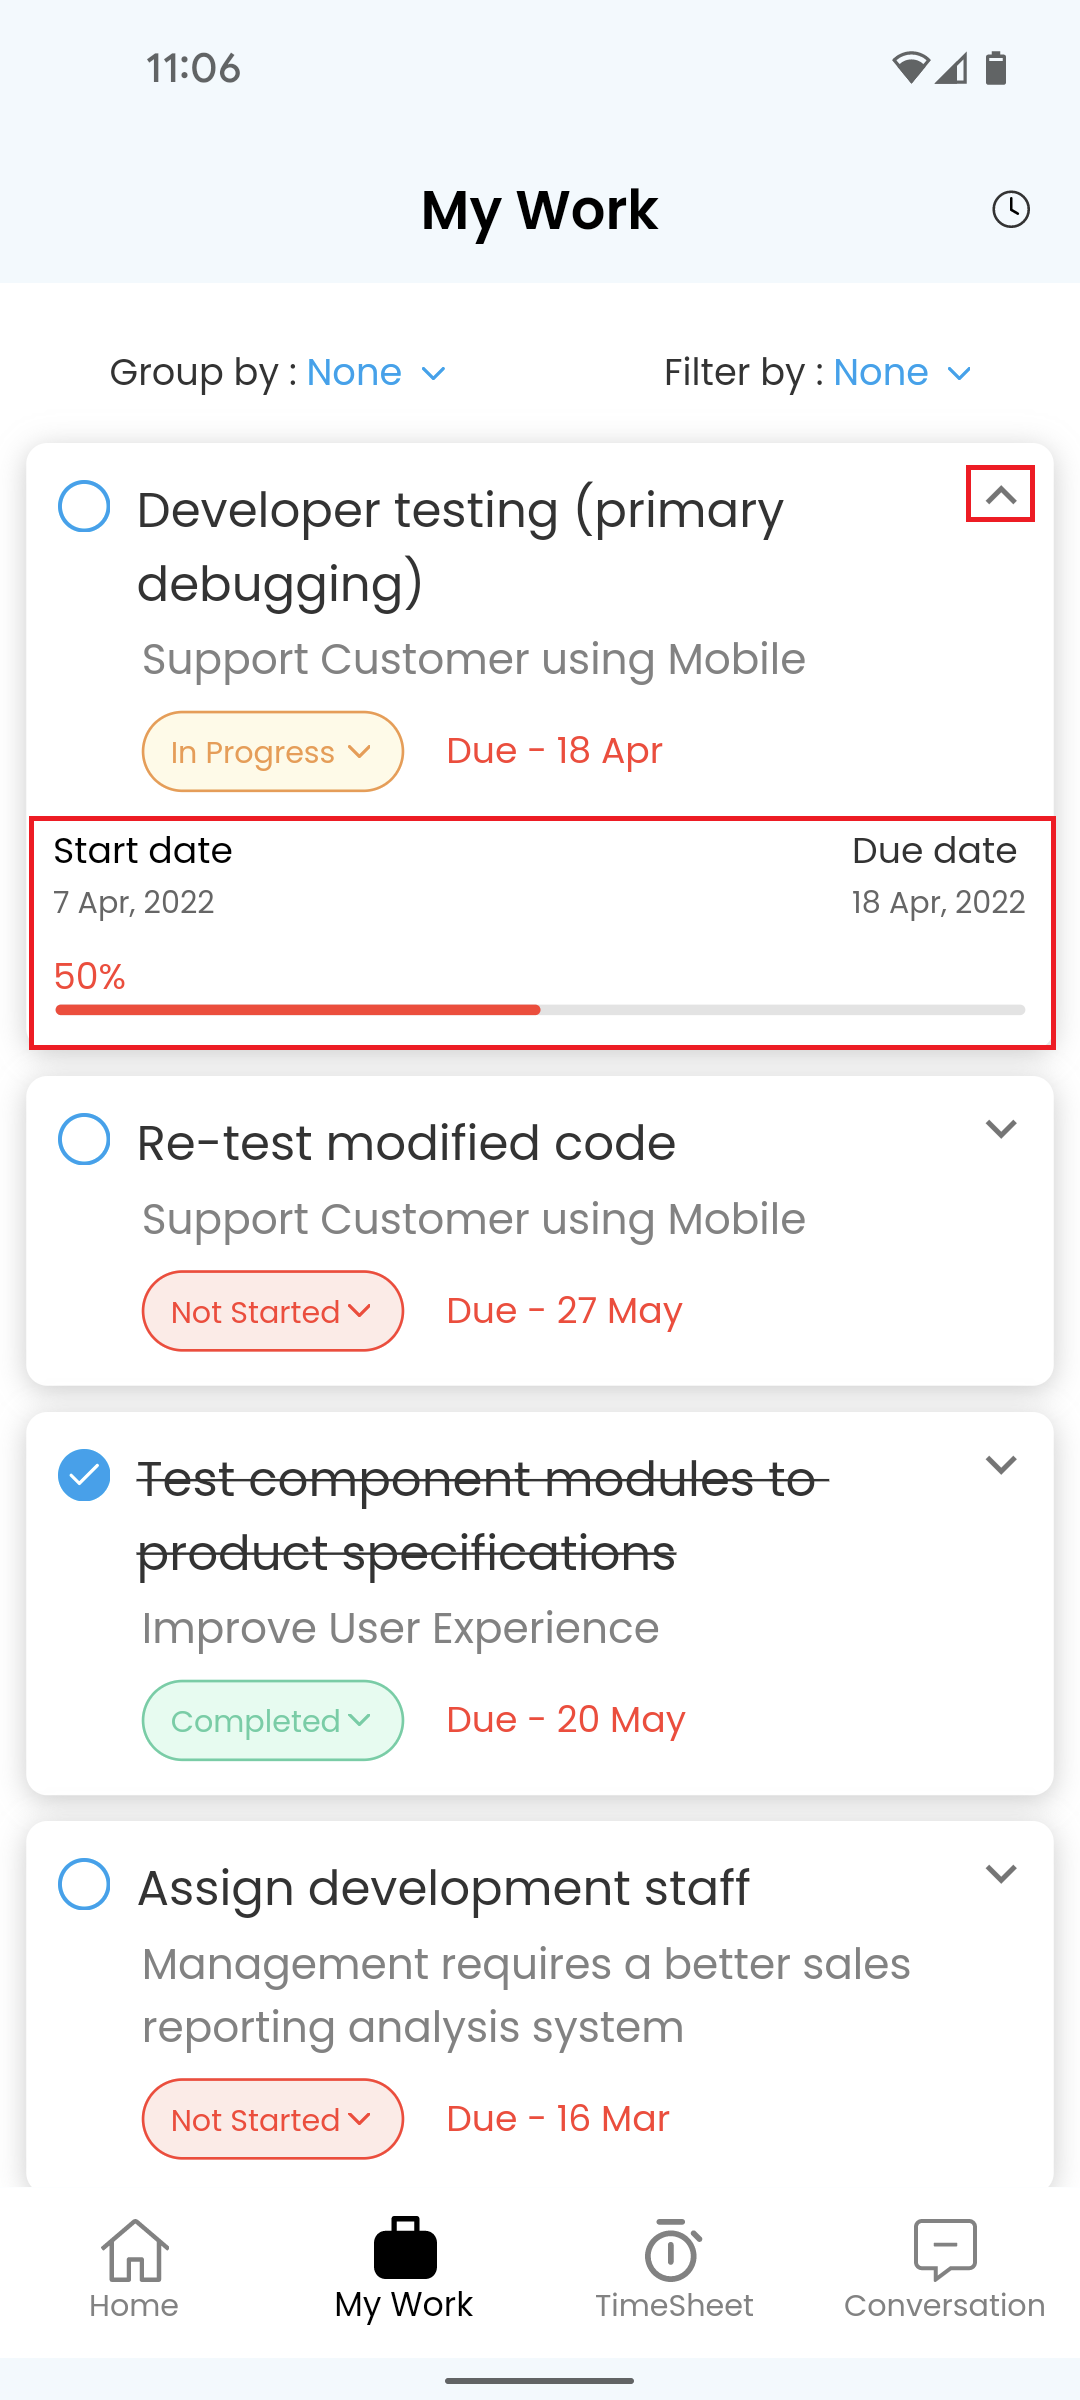Check off Re-test modified code task

click(x=84, y=1139)
